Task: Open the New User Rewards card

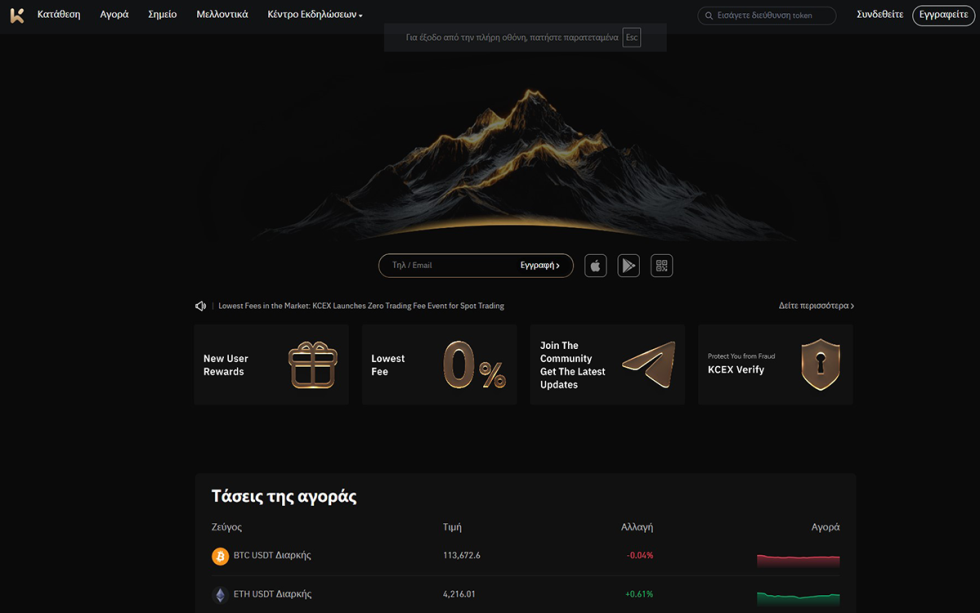Action: 271,365
